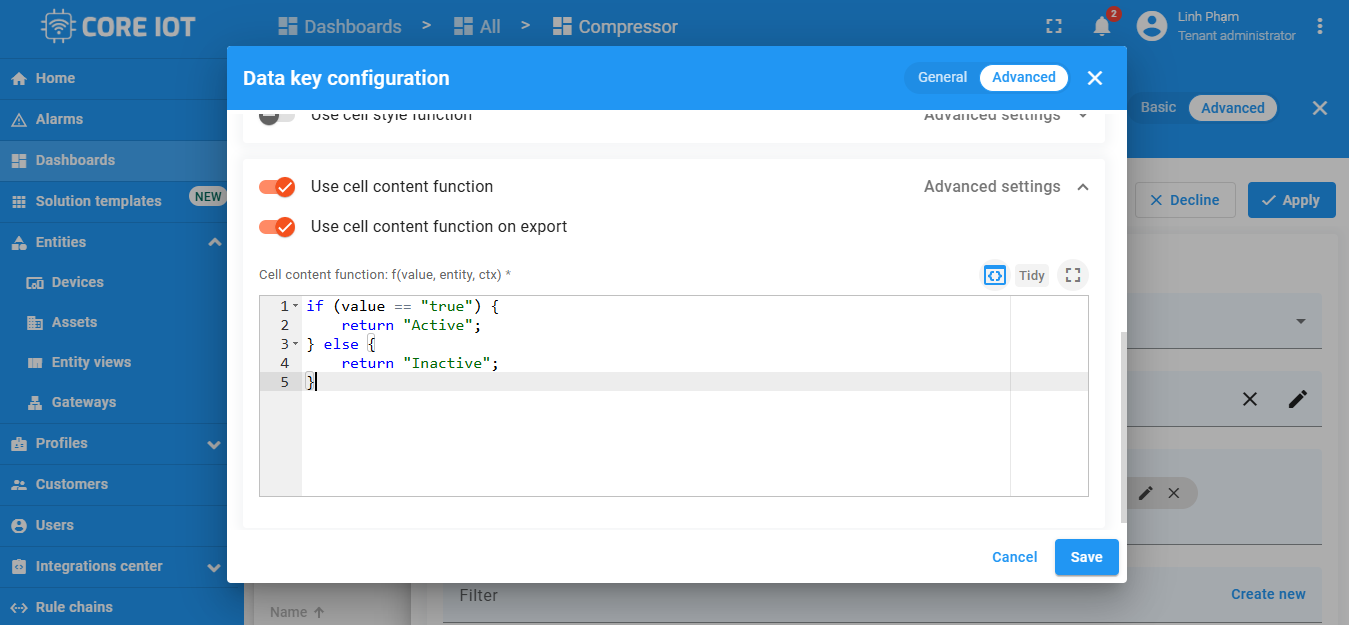The height and width of the screenshot is (625, 1349).
Task: Enable the Use cell style function toggle
Action: point(277,116)
